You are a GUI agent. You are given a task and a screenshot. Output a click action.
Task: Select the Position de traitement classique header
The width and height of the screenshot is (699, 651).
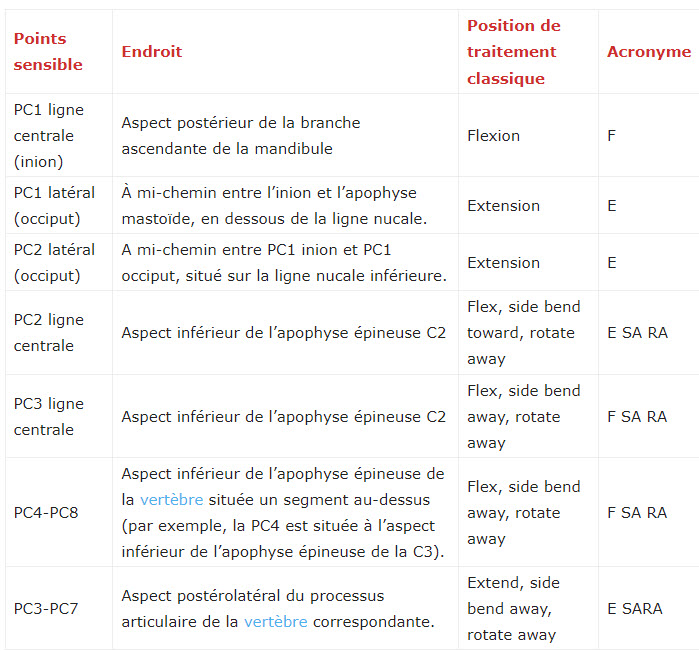click(x=514, y=52)
